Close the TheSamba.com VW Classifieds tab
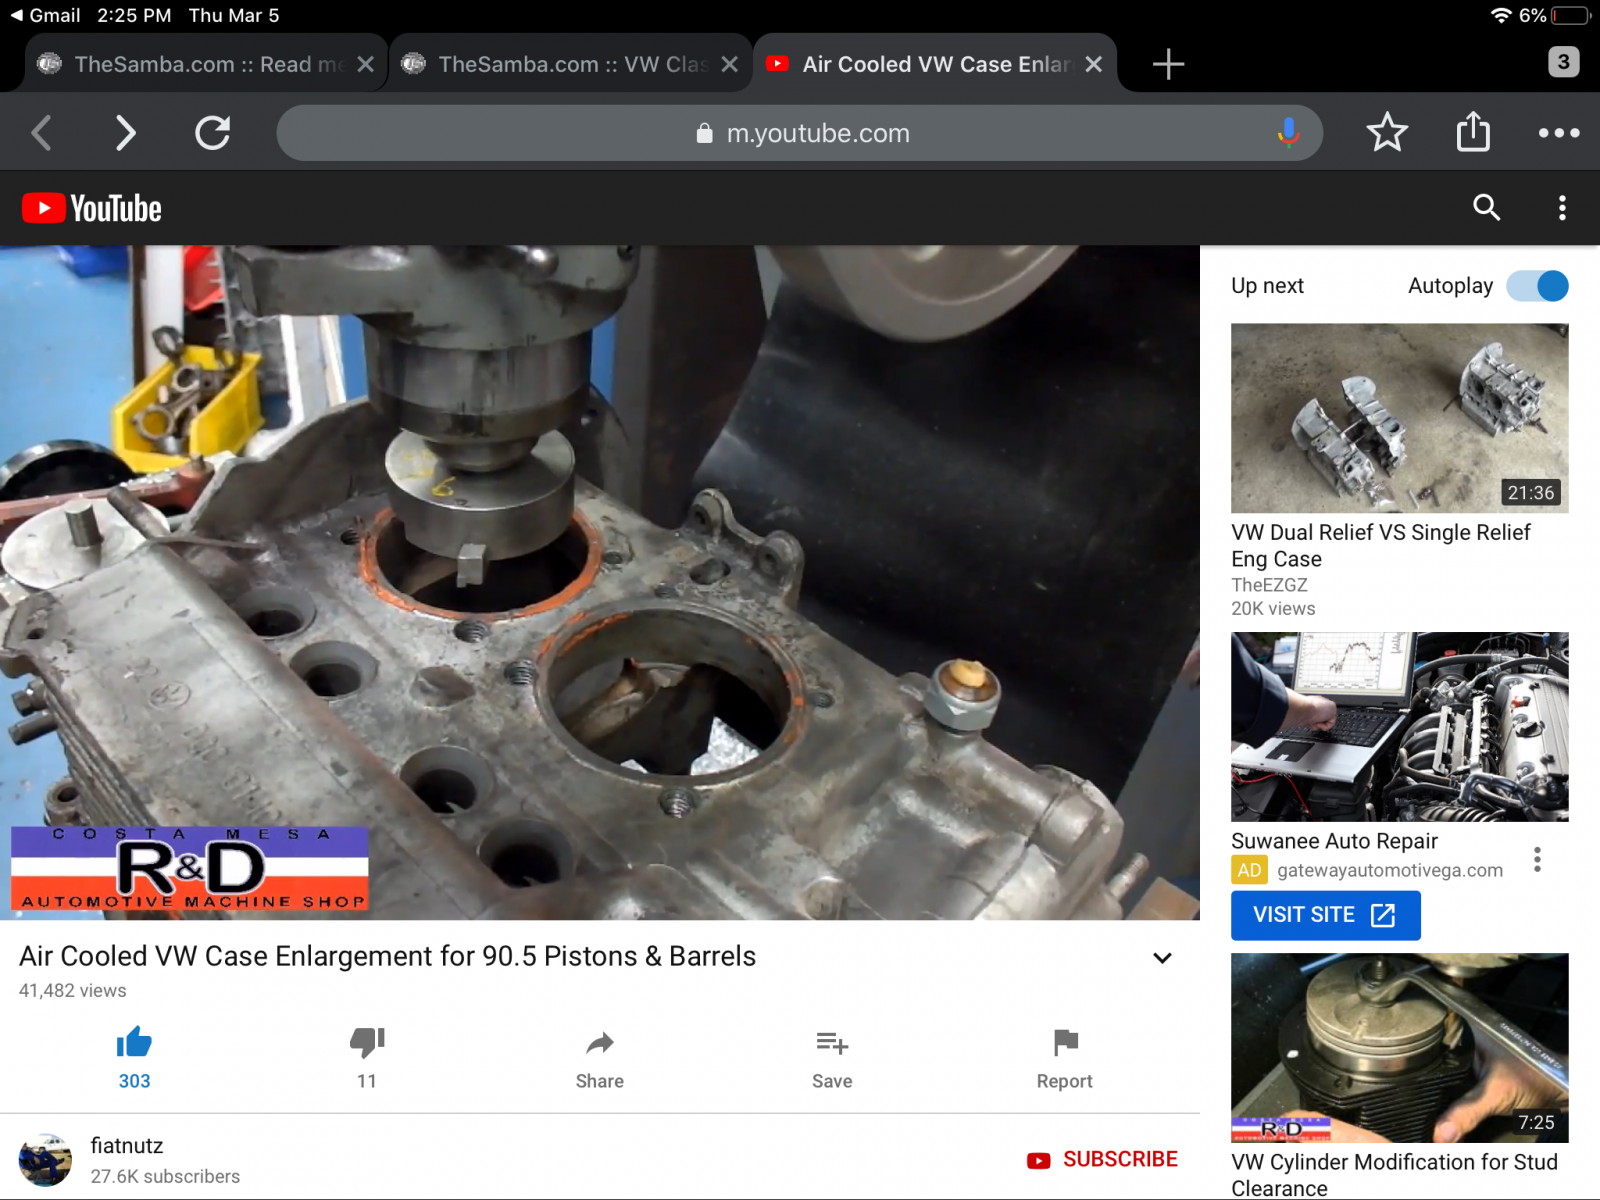Viewport: 1600px width, 1200px height. tap(730, 64)
